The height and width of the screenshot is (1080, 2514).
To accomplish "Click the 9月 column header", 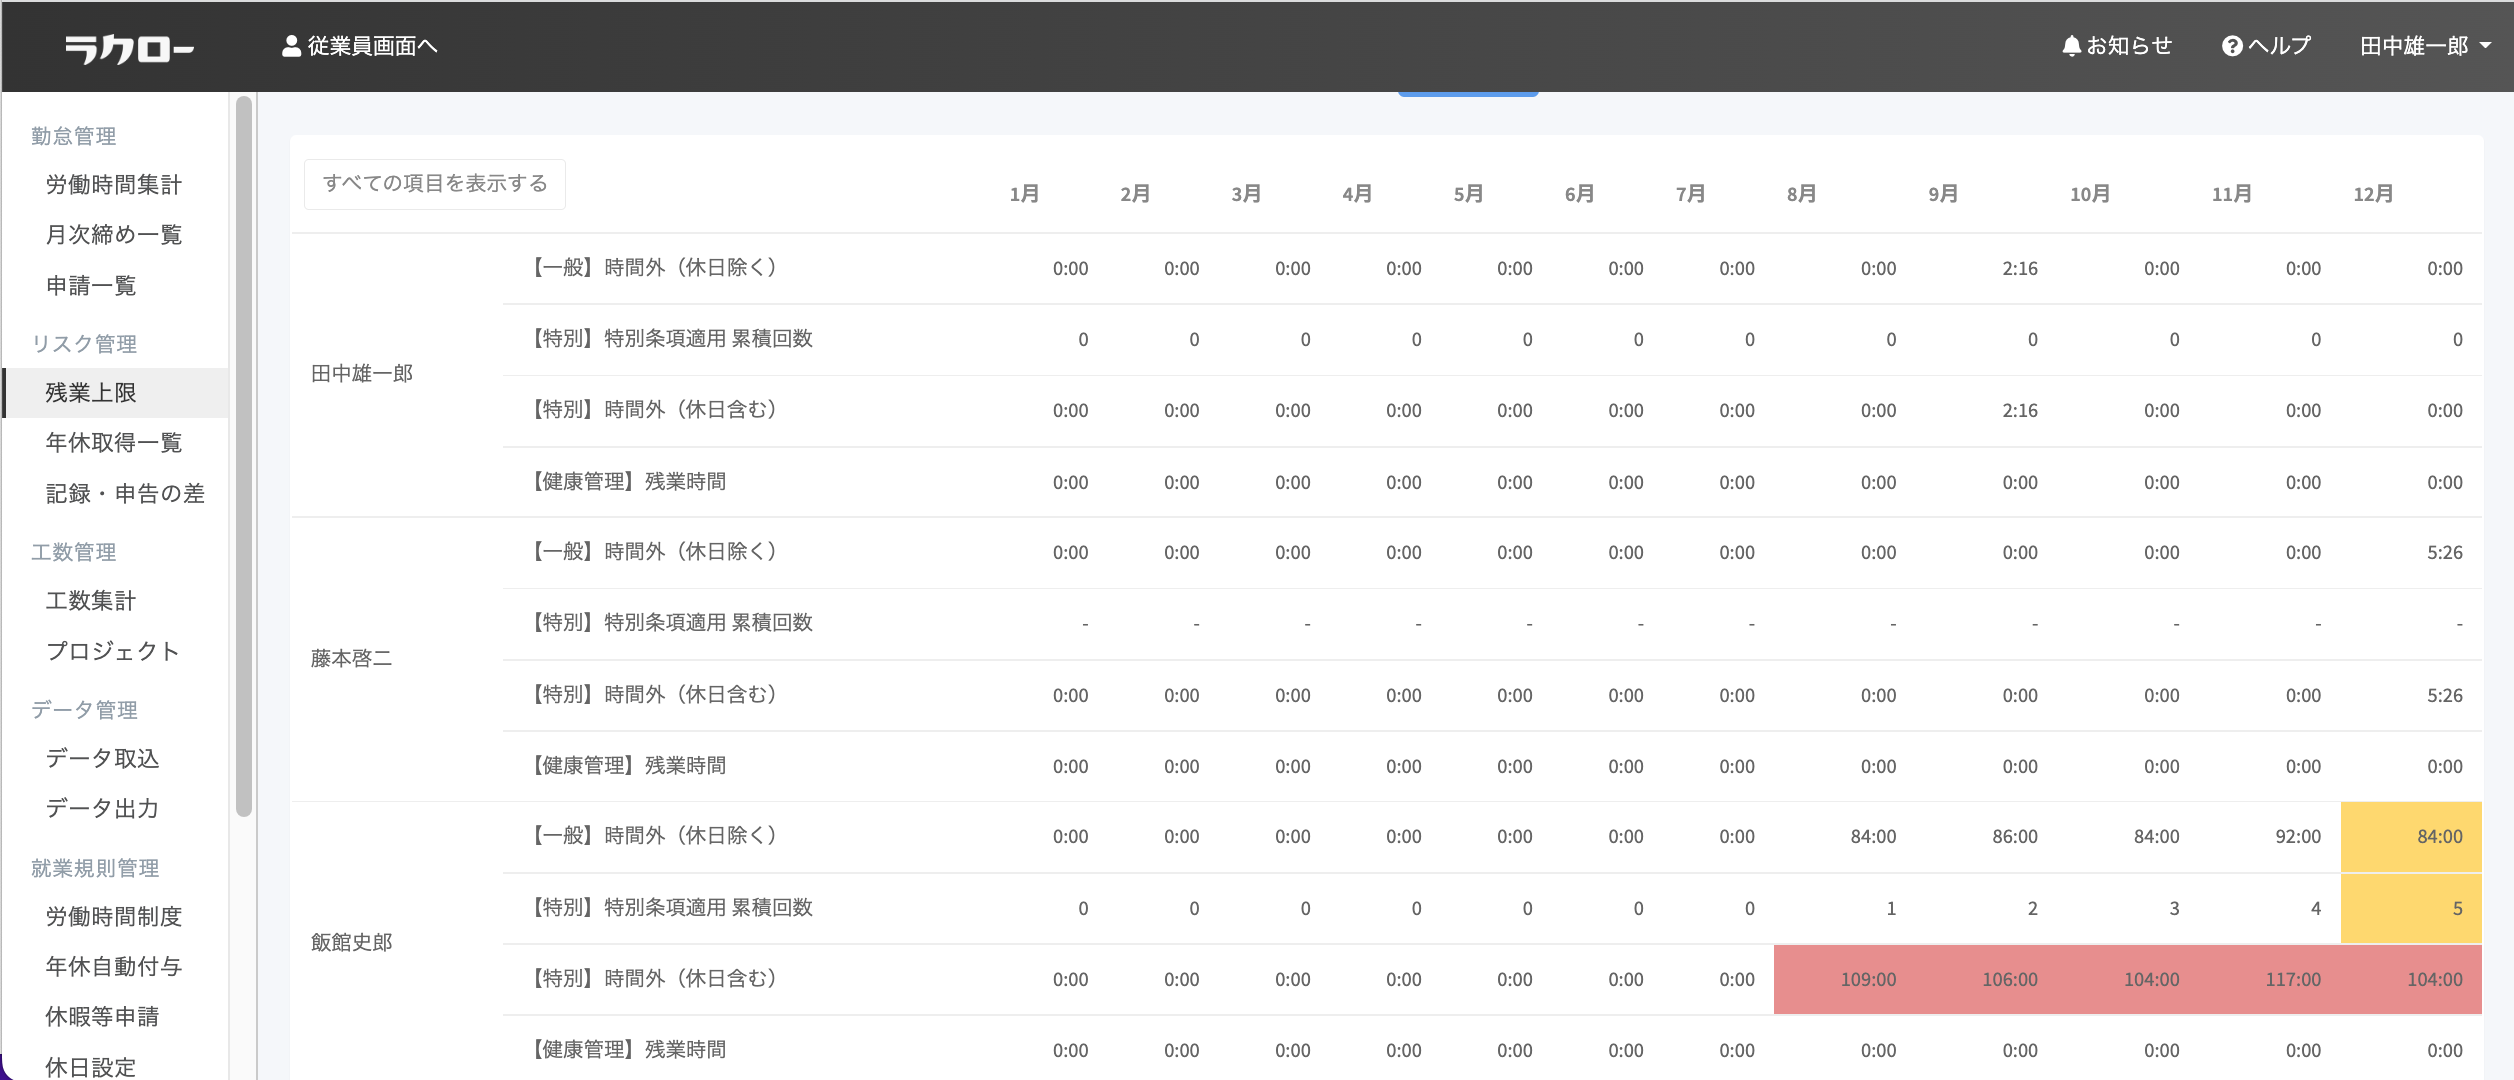I will pos(1944,194).
